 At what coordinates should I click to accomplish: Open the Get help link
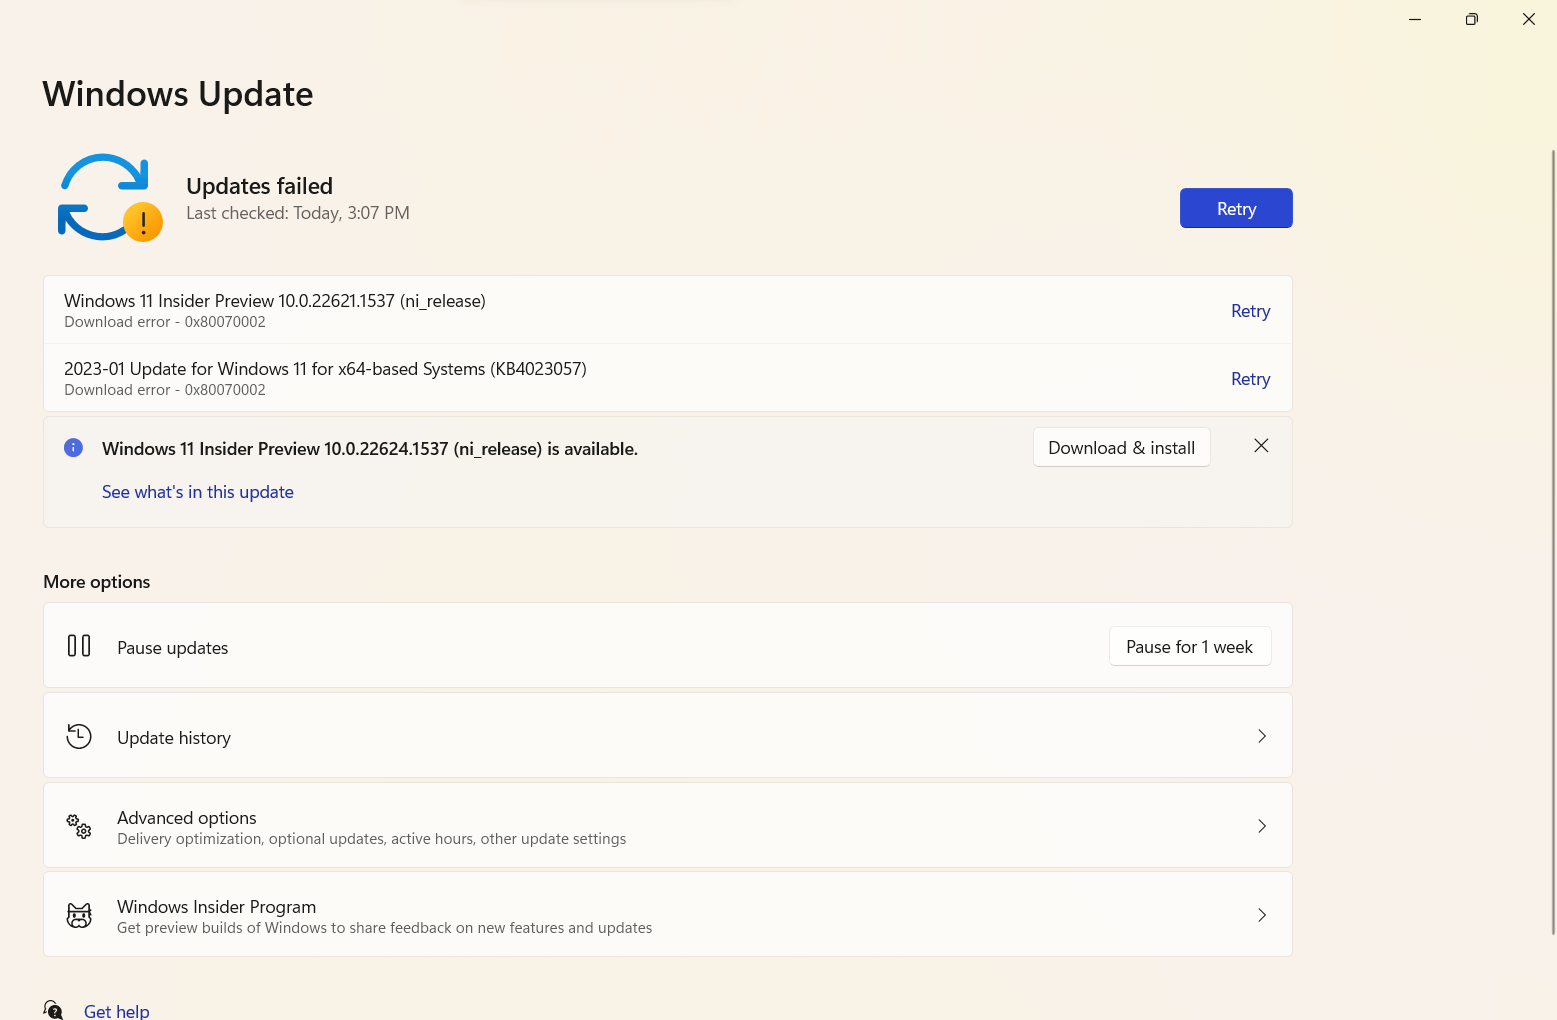117,1011
